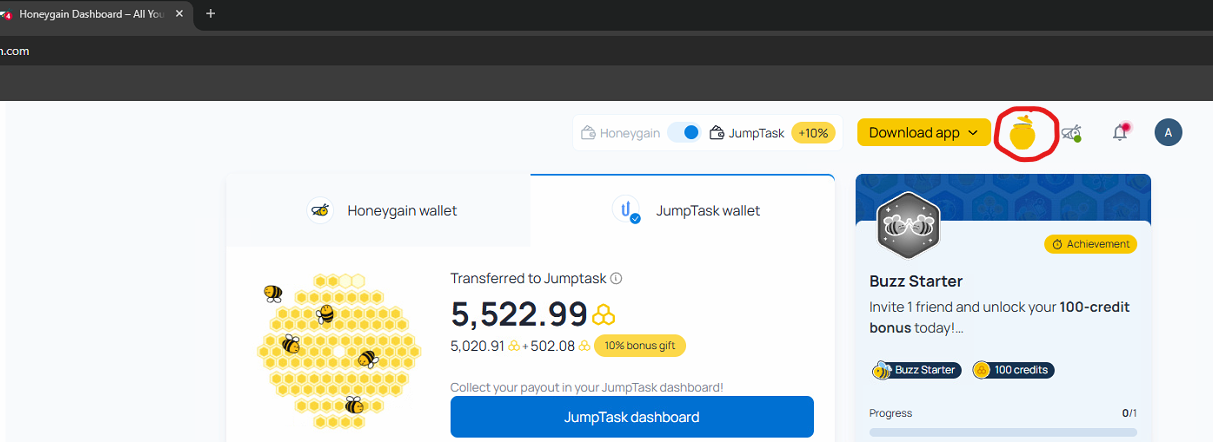Click the 5,522.99 transferred amount

coord(519,314)
